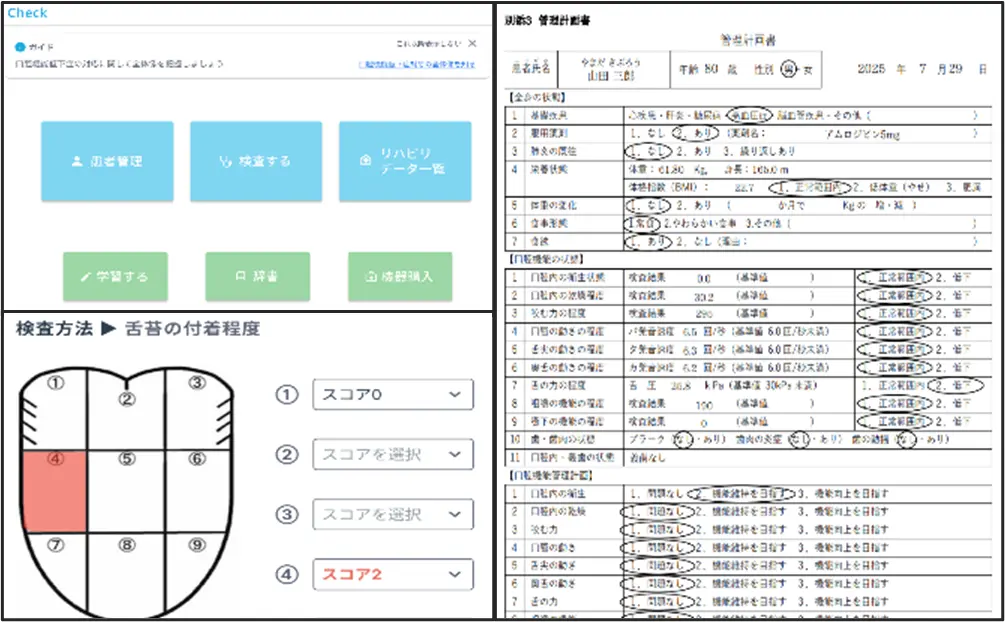Click the 【口腔機能管理計画】 section header
The width and height of the screenshot is (1005, 622).
point(550,476)
